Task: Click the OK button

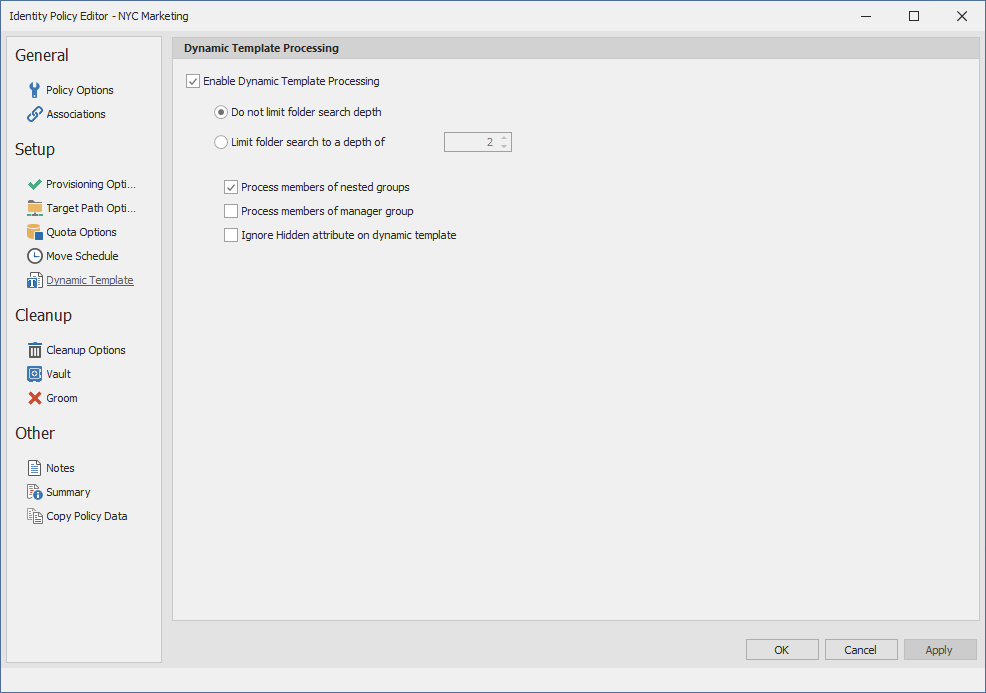Action: pos(782,649)
